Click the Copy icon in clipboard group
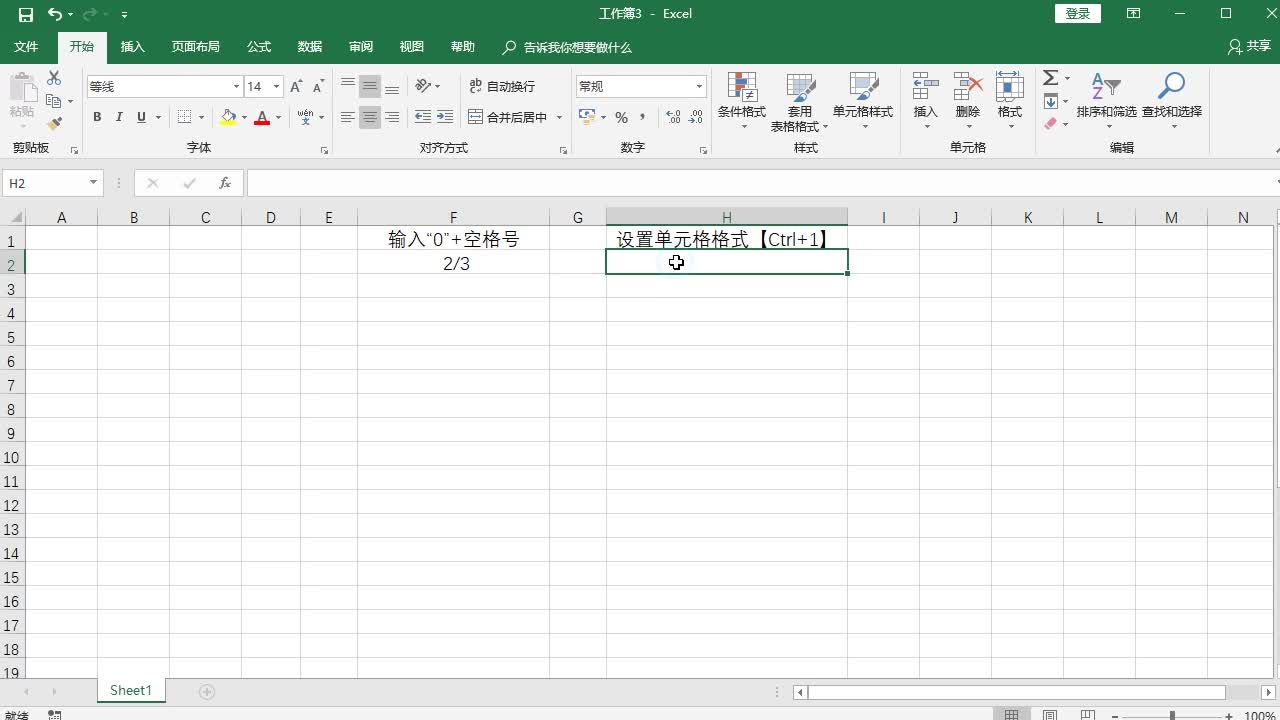Image resolution: width=1280 pixels, height=720 pixels. tap(54, 101)
